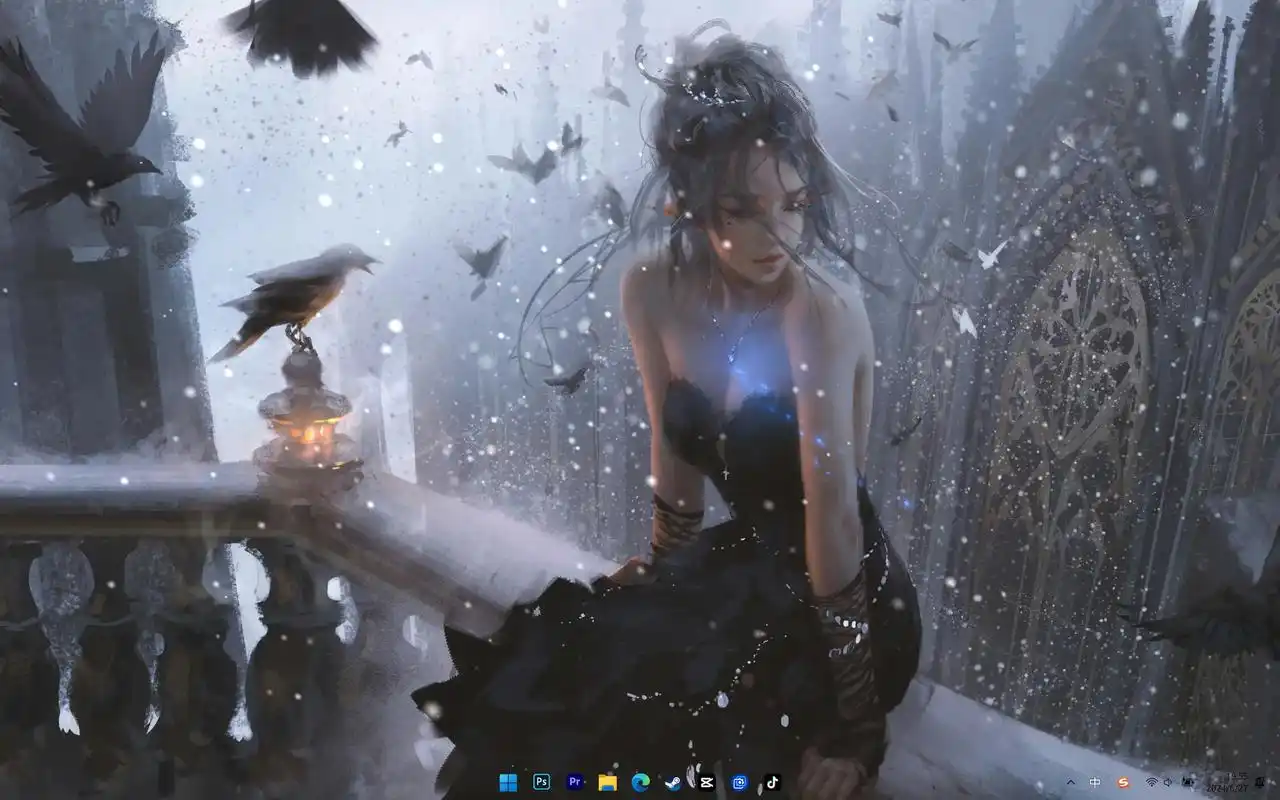The height and width of the screenshot is (800, 1280).
Task: Open Wi-Fi quick settings from the tray
Action: click(1151, 783)
